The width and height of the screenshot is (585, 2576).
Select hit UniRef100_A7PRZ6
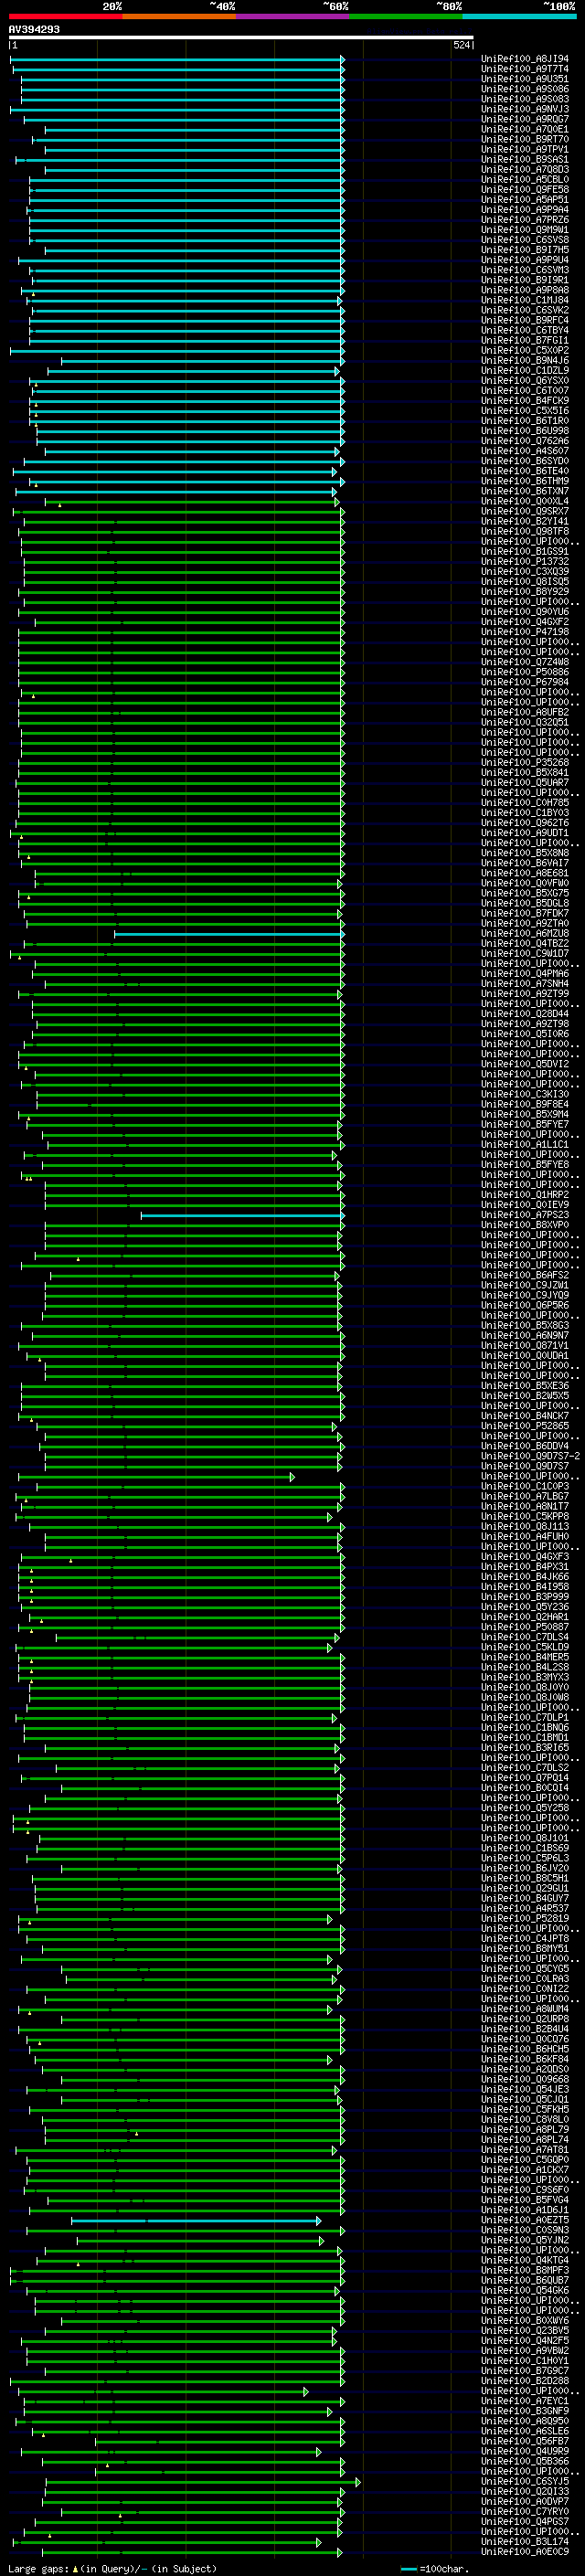point(525,220)
